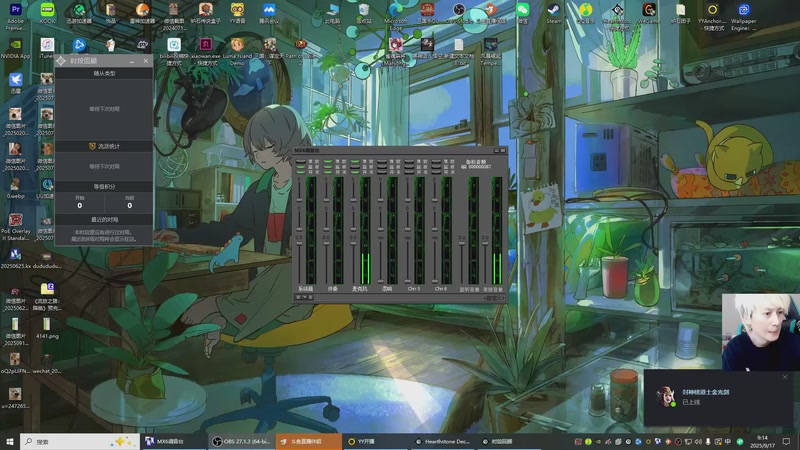Open the QQ音乐 desktop icon
800x450 pixels.
pyautogui.click(x=586, y=14)
